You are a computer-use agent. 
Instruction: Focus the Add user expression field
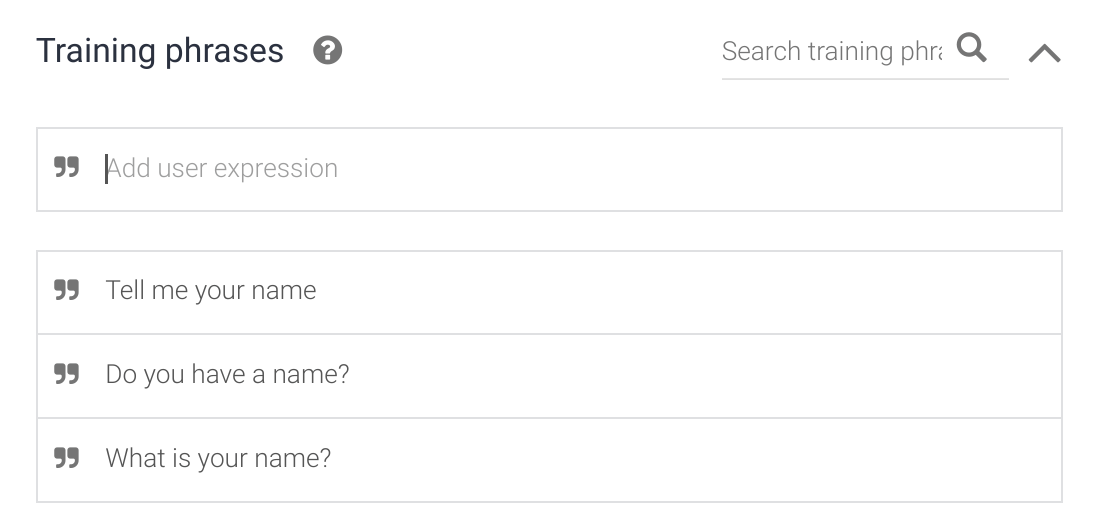click(x=560, y=169)
